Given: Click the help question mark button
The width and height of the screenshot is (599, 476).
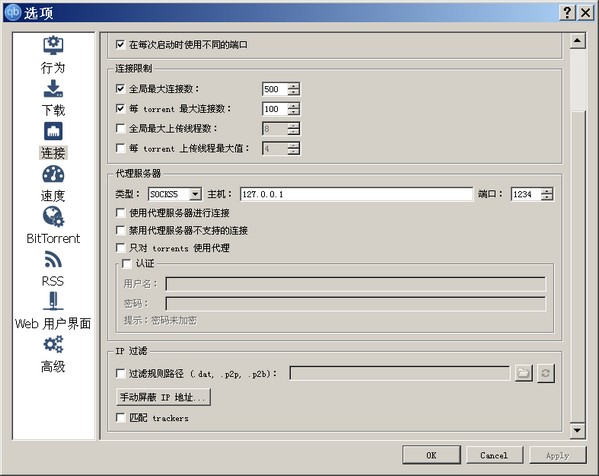Looking at the screenshot, I should click(567, 13).
